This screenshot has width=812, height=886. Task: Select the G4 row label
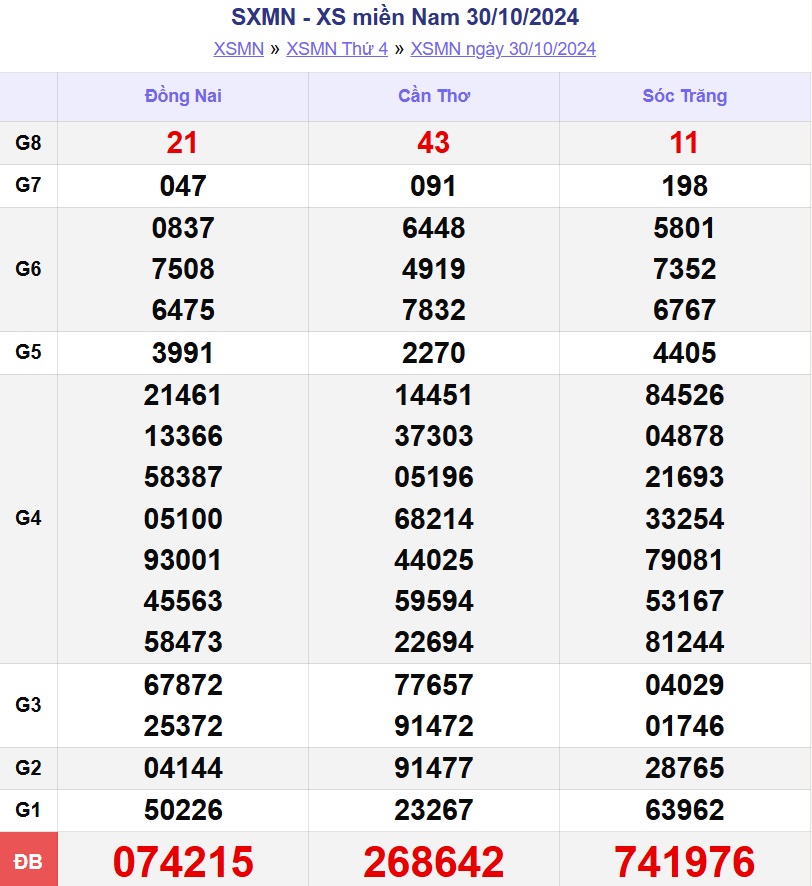pos(29,518)
